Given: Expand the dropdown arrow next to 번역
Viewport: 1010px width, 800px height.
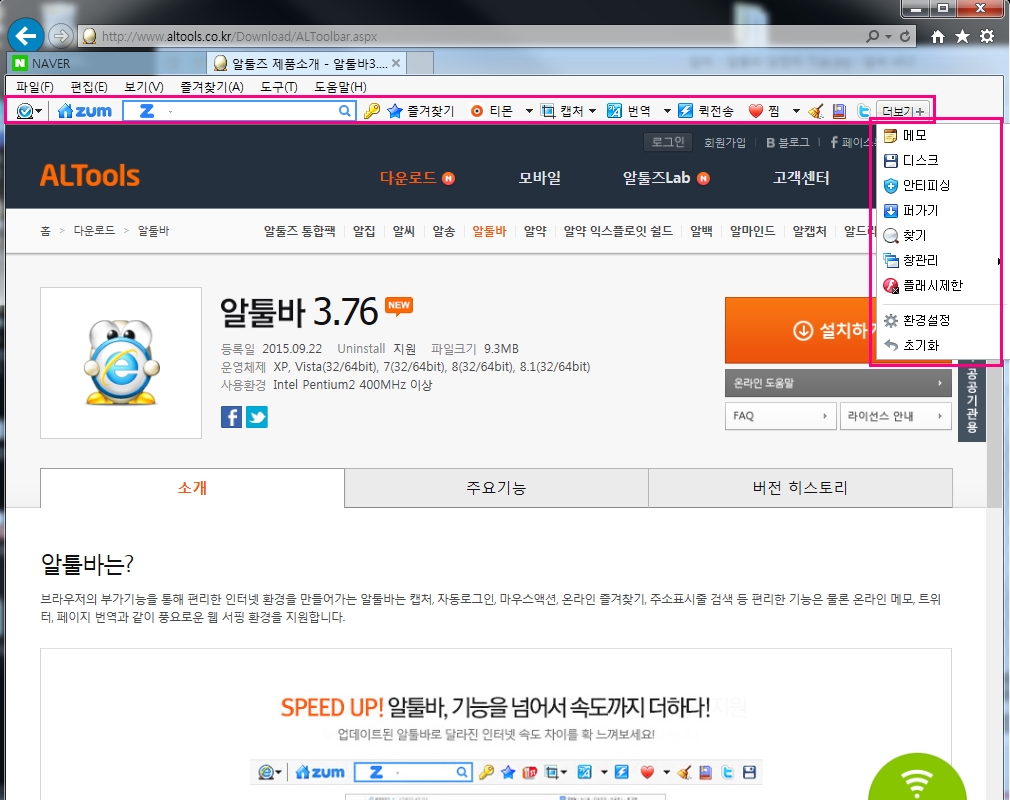Looking at the screenshot, I should (x=667, y=111).
